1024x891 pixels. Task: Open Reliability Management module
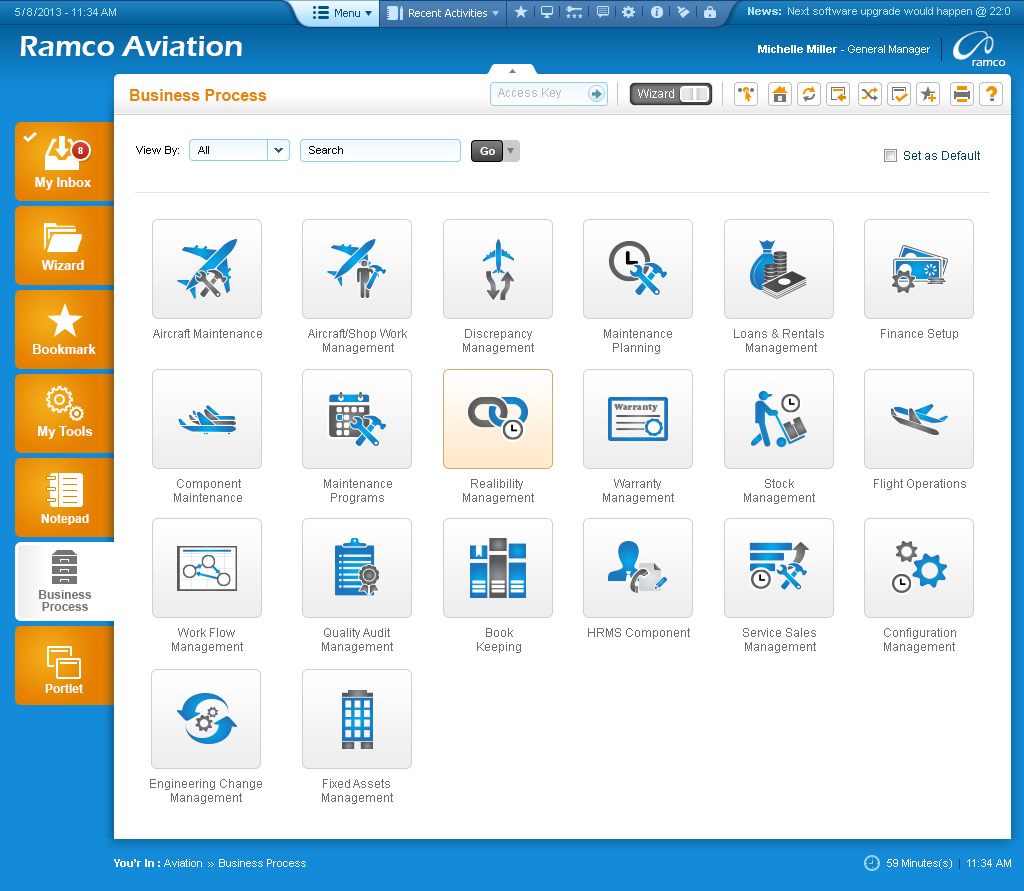pyautogui.click(x=497, y=418)
